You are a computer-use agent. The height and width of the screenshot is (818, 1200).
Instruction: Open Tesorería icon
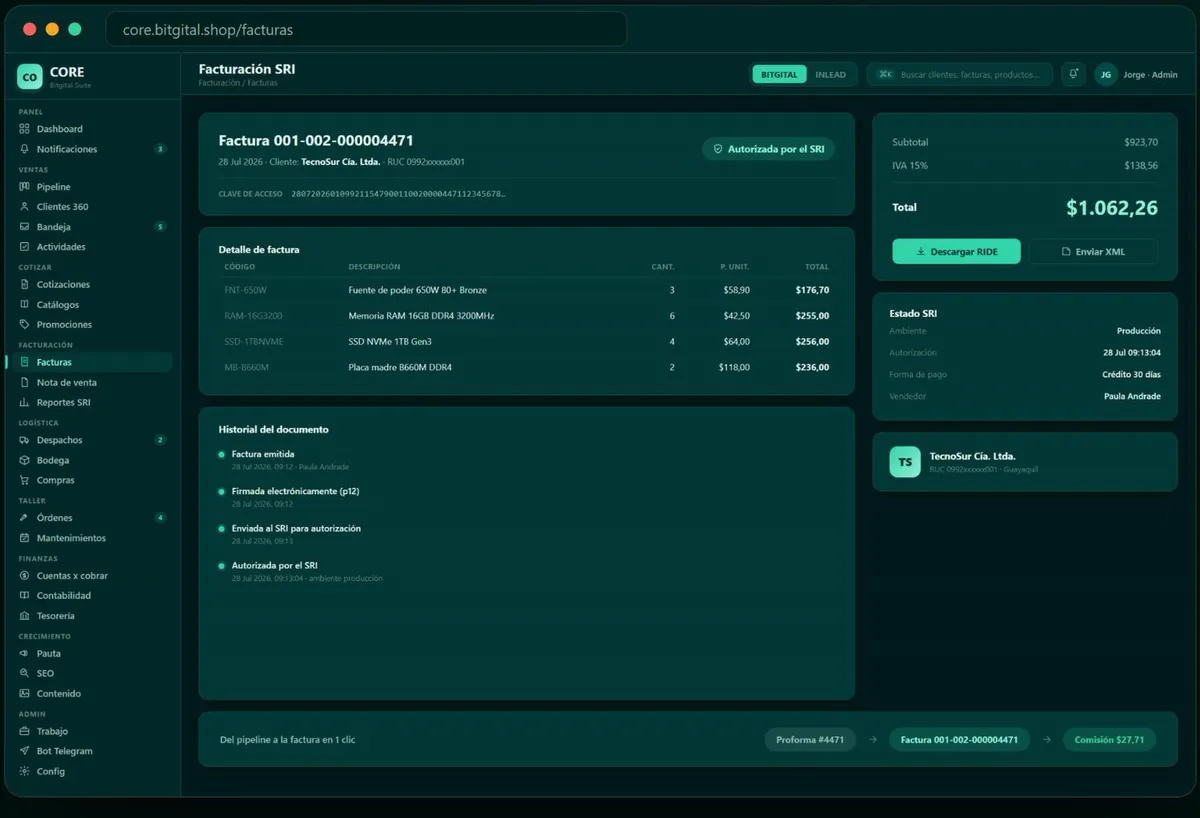25,616
